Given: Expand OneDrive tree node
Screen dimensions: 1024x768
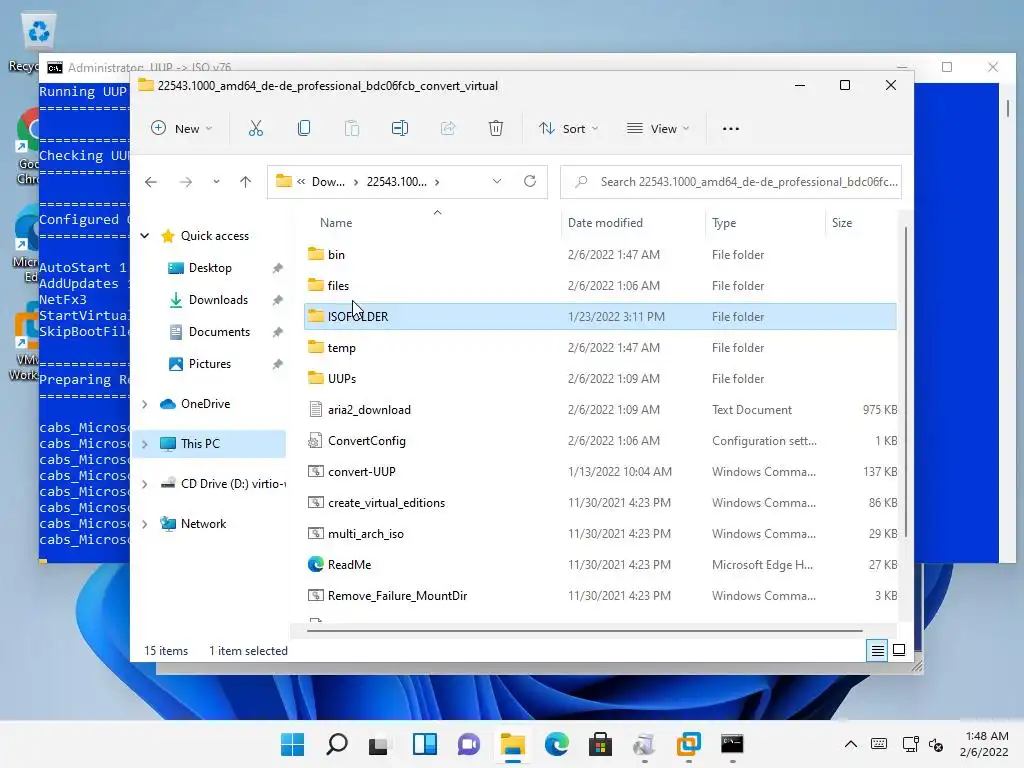Looking at the screenshot, I should pyautogui.click(x=145, y=404).
